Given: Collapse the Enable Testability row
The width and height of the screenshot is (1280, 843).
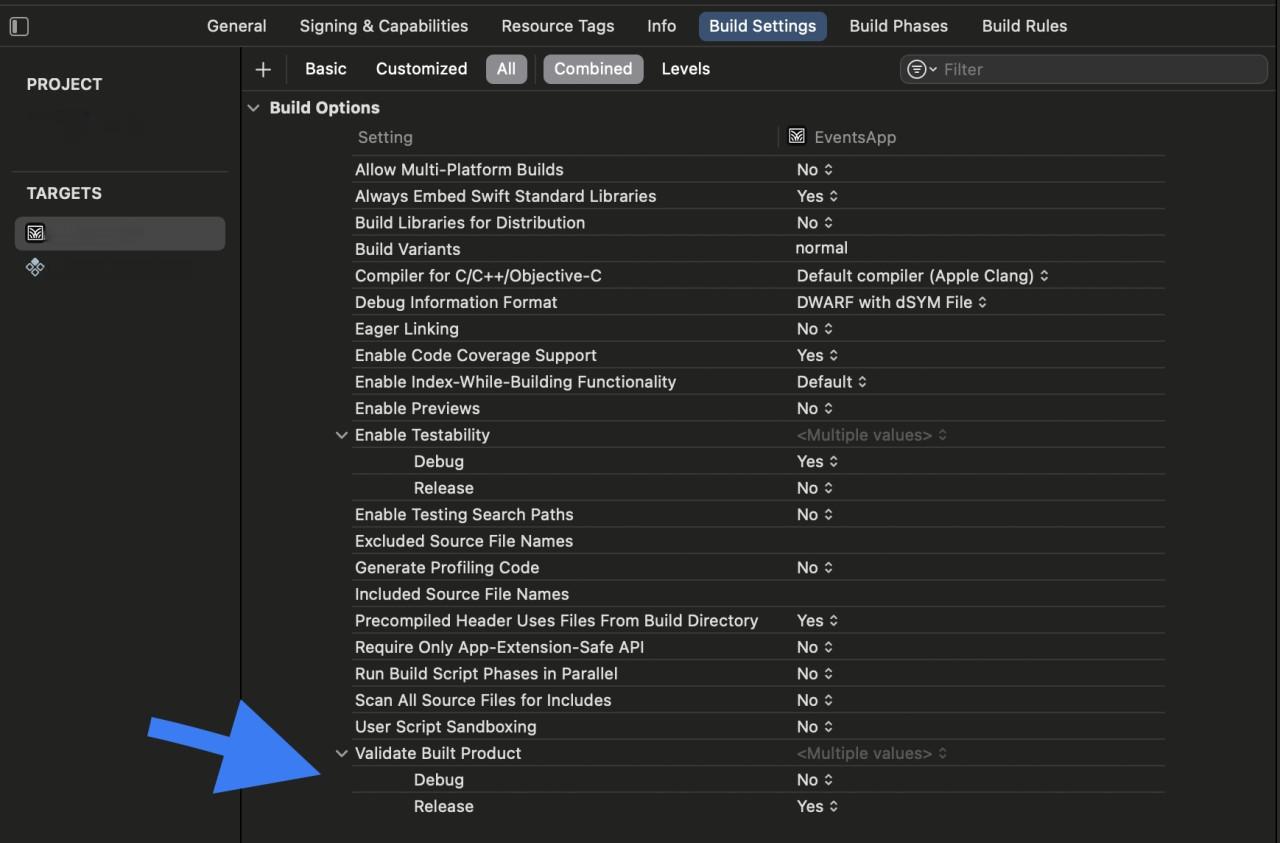Looking at the screenshot, I should click(x=342, y=435).
